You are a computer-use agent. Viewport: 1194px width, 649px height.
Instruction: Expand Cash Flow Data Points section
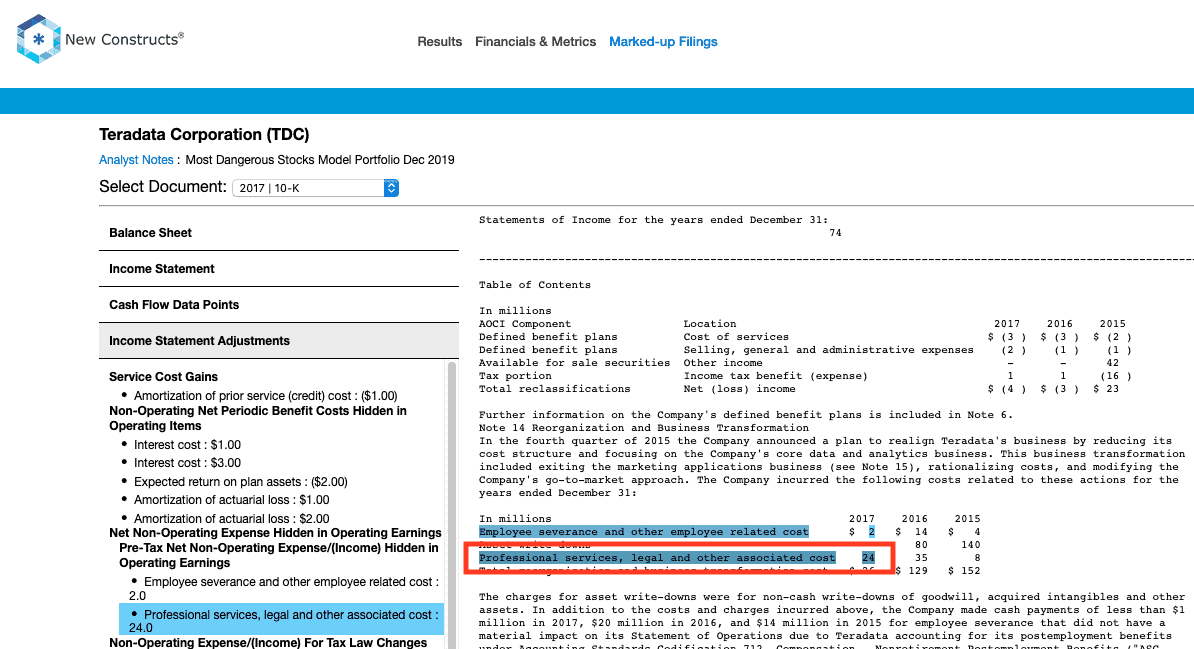279,305
